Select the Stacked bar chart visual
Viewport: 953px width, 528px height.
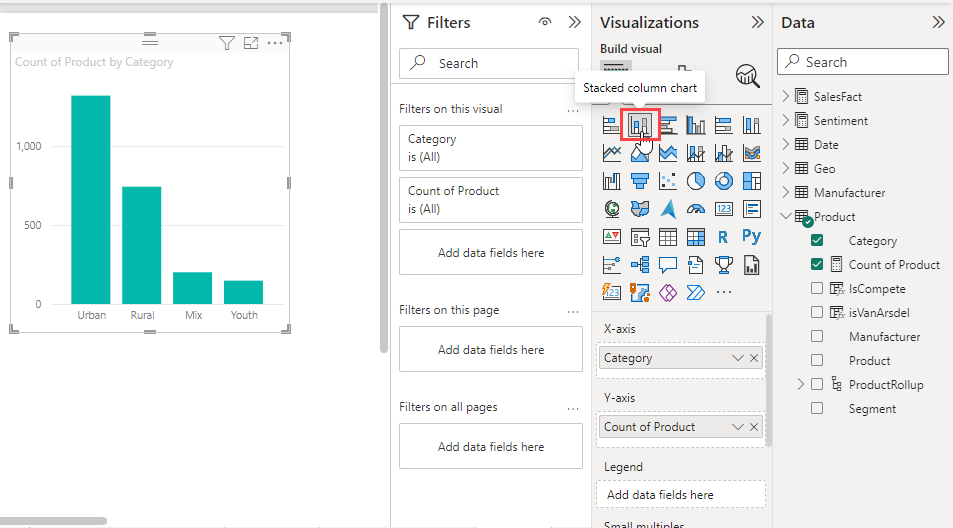coord(611,125)
